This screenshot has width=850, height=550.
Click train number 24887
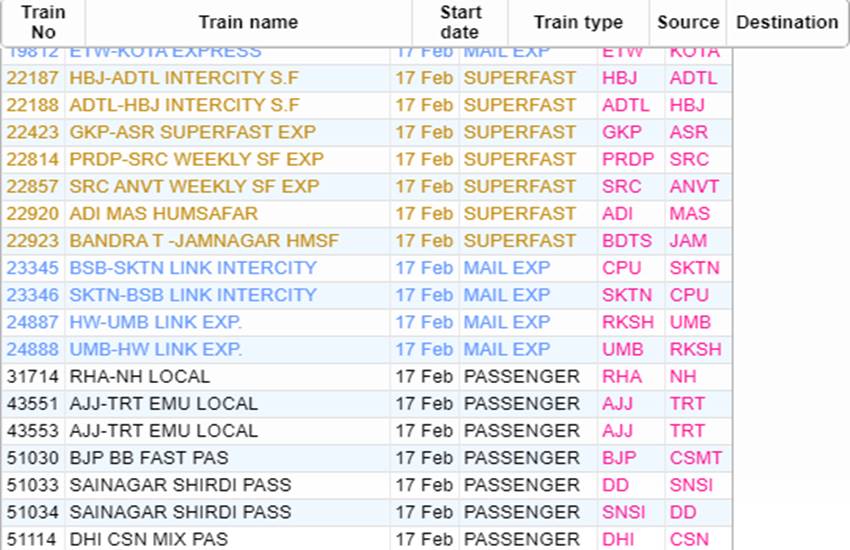click(x=33, y=322)
